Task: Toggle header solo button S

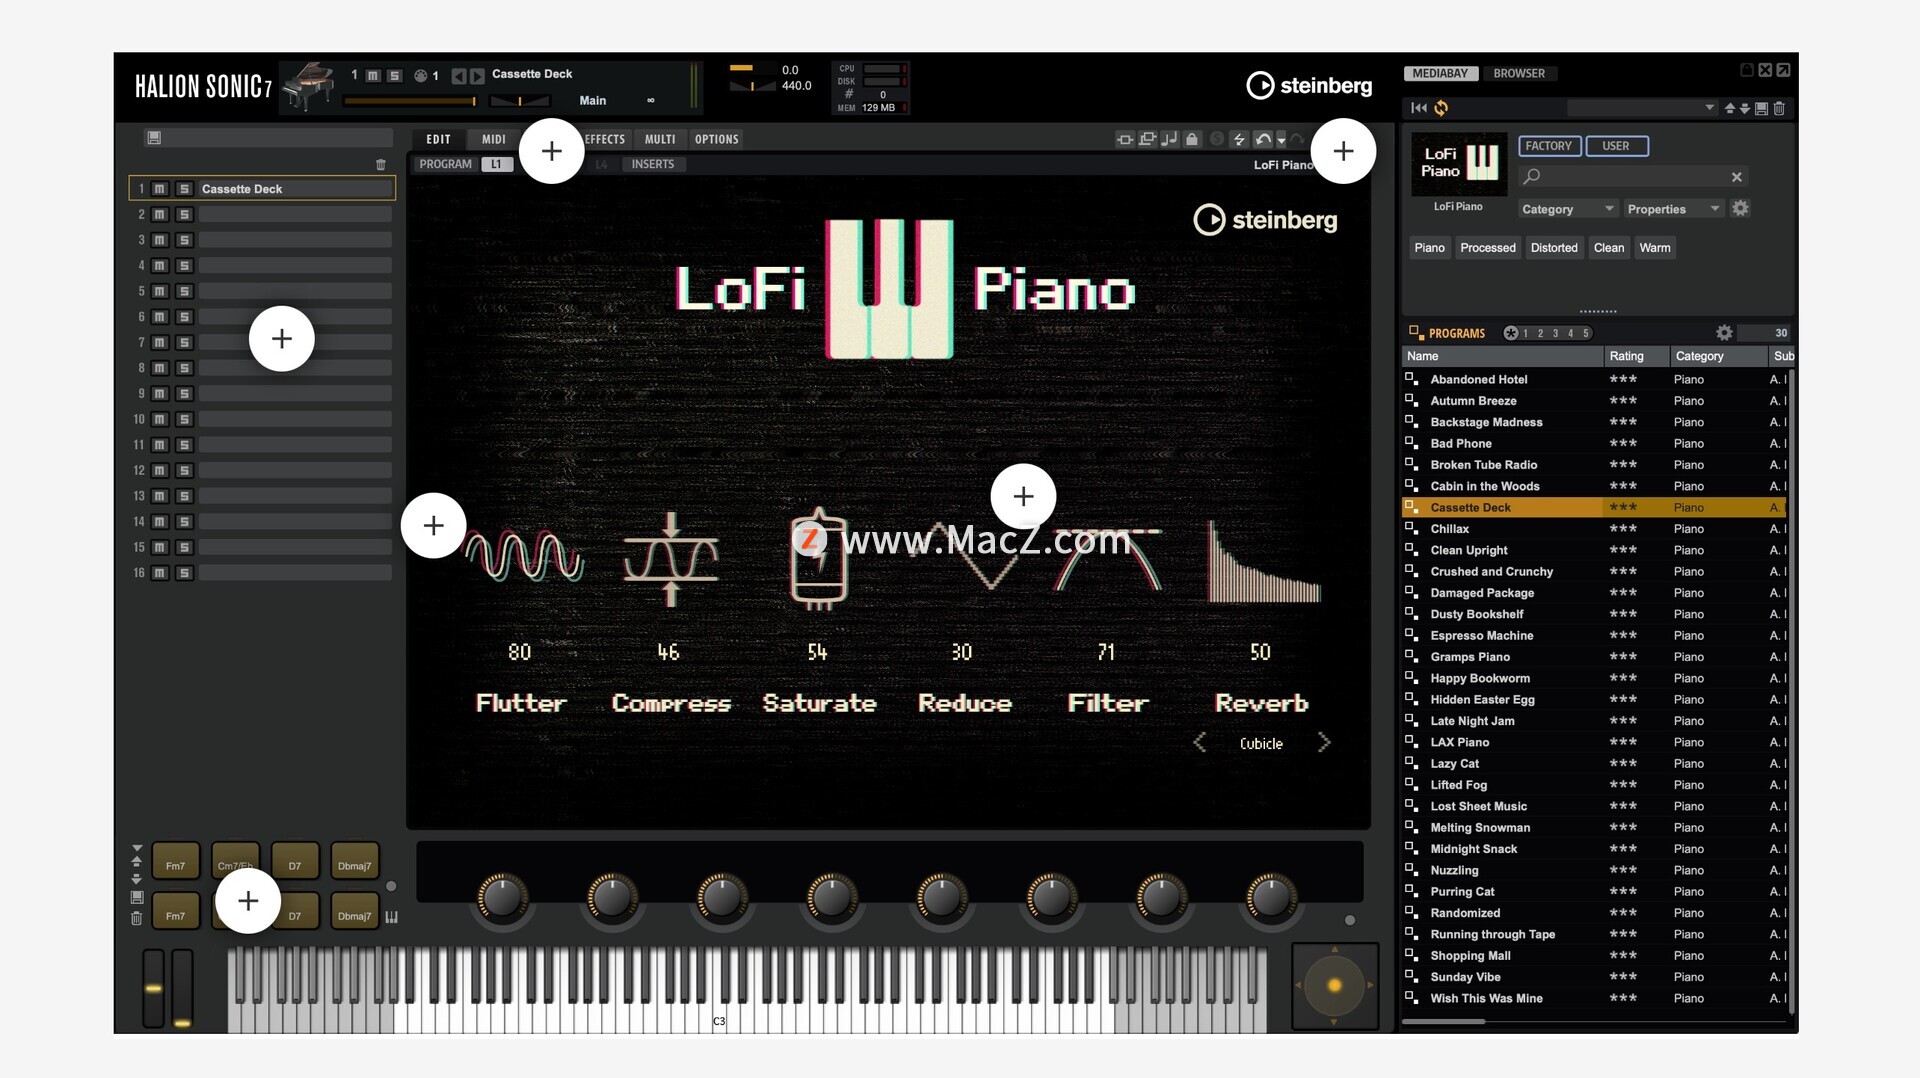Action: (x=395, y=76)
